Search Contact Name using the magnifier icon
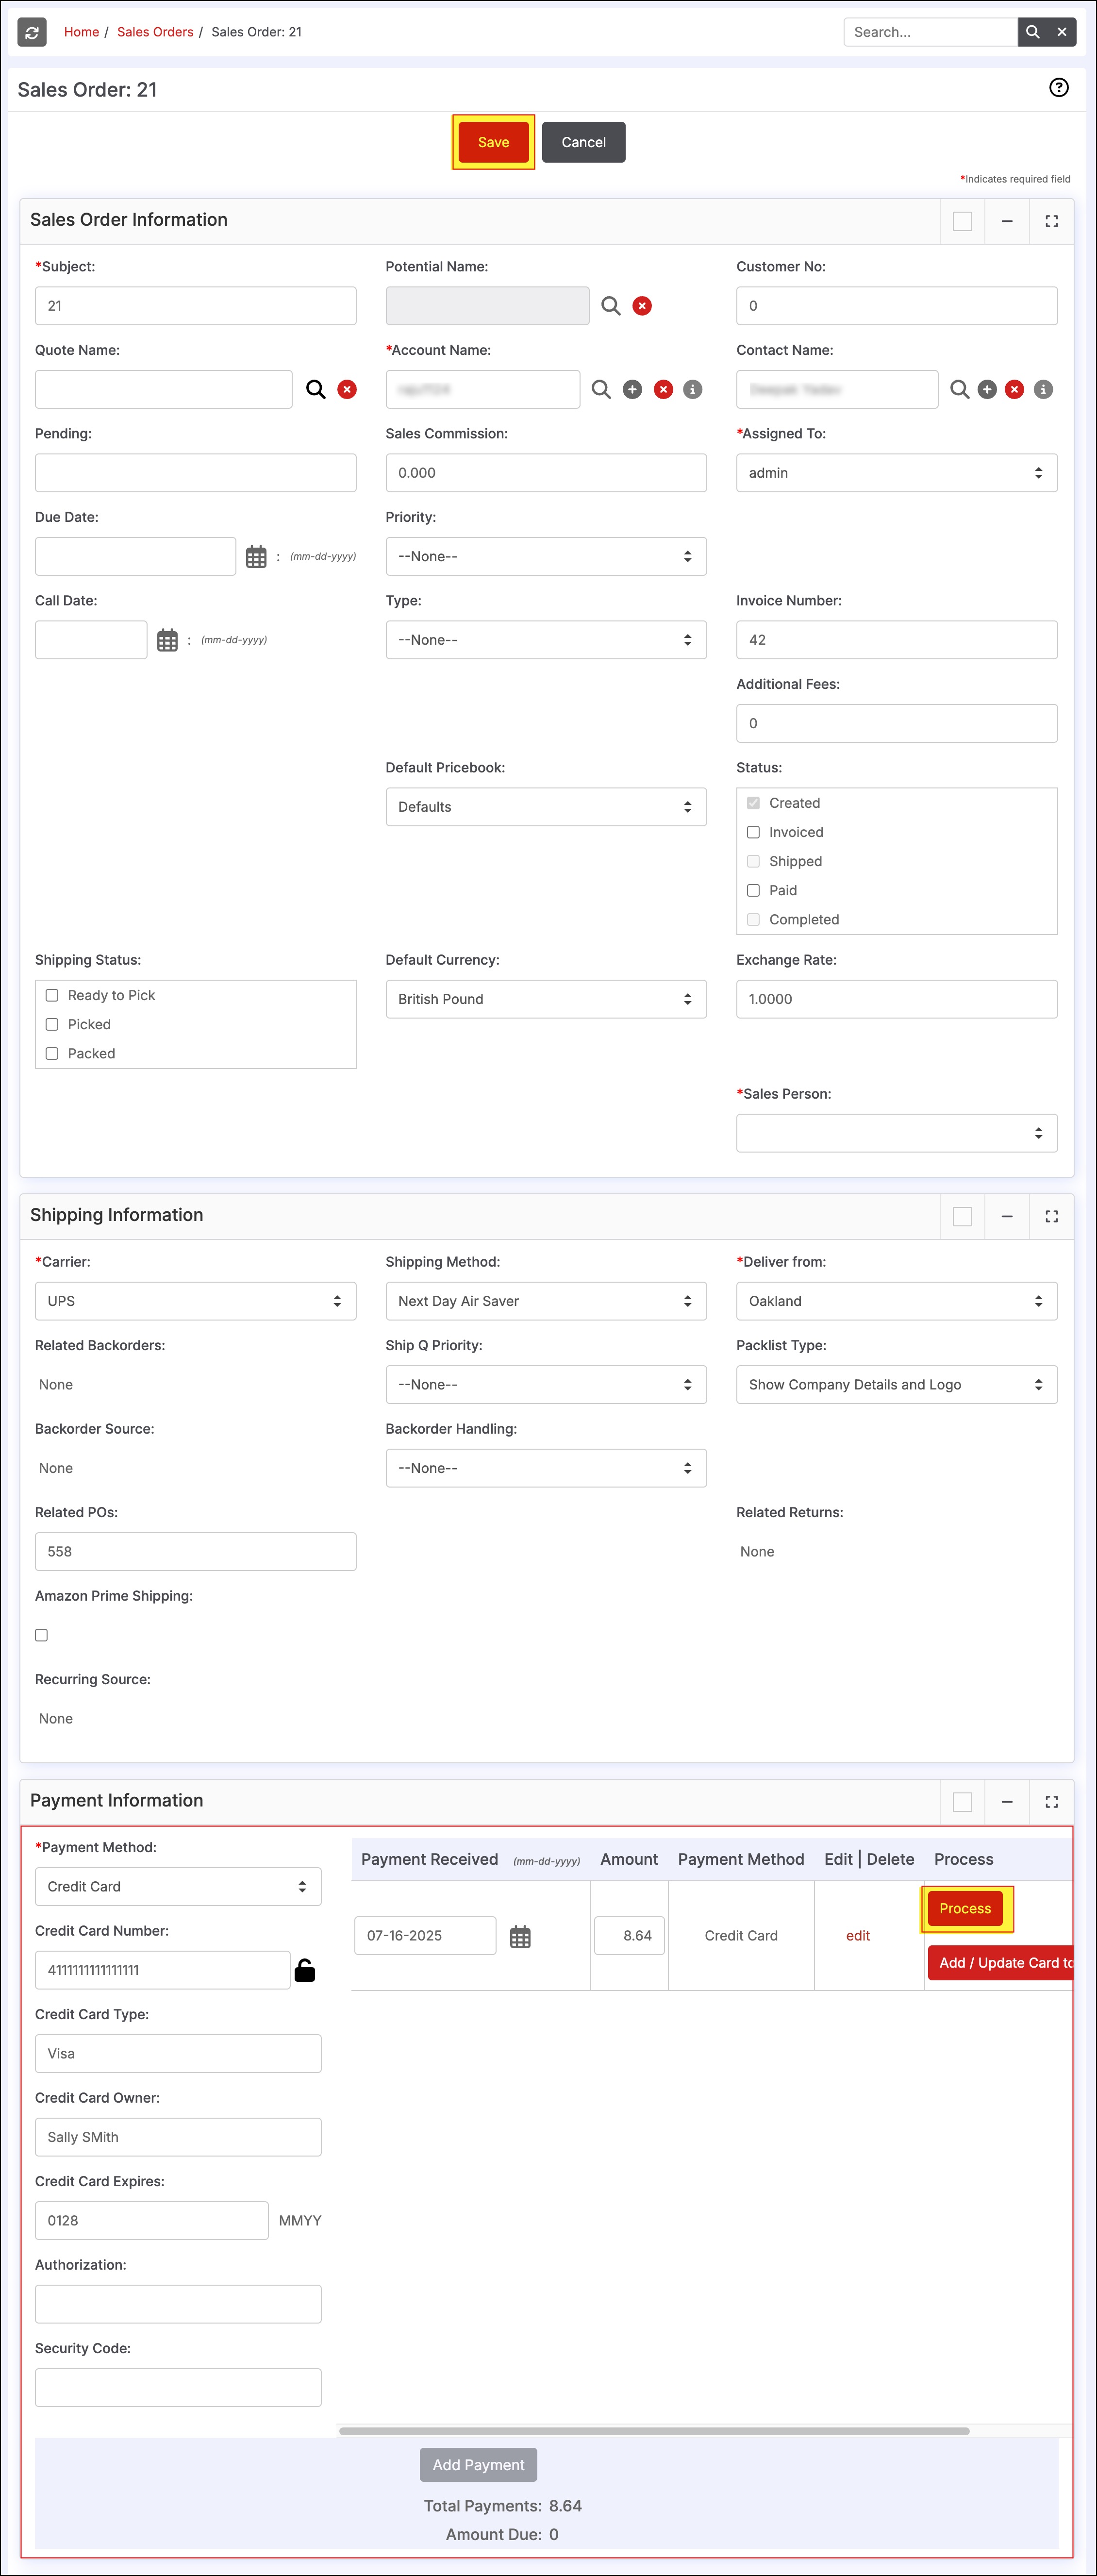 click(959, 389)
